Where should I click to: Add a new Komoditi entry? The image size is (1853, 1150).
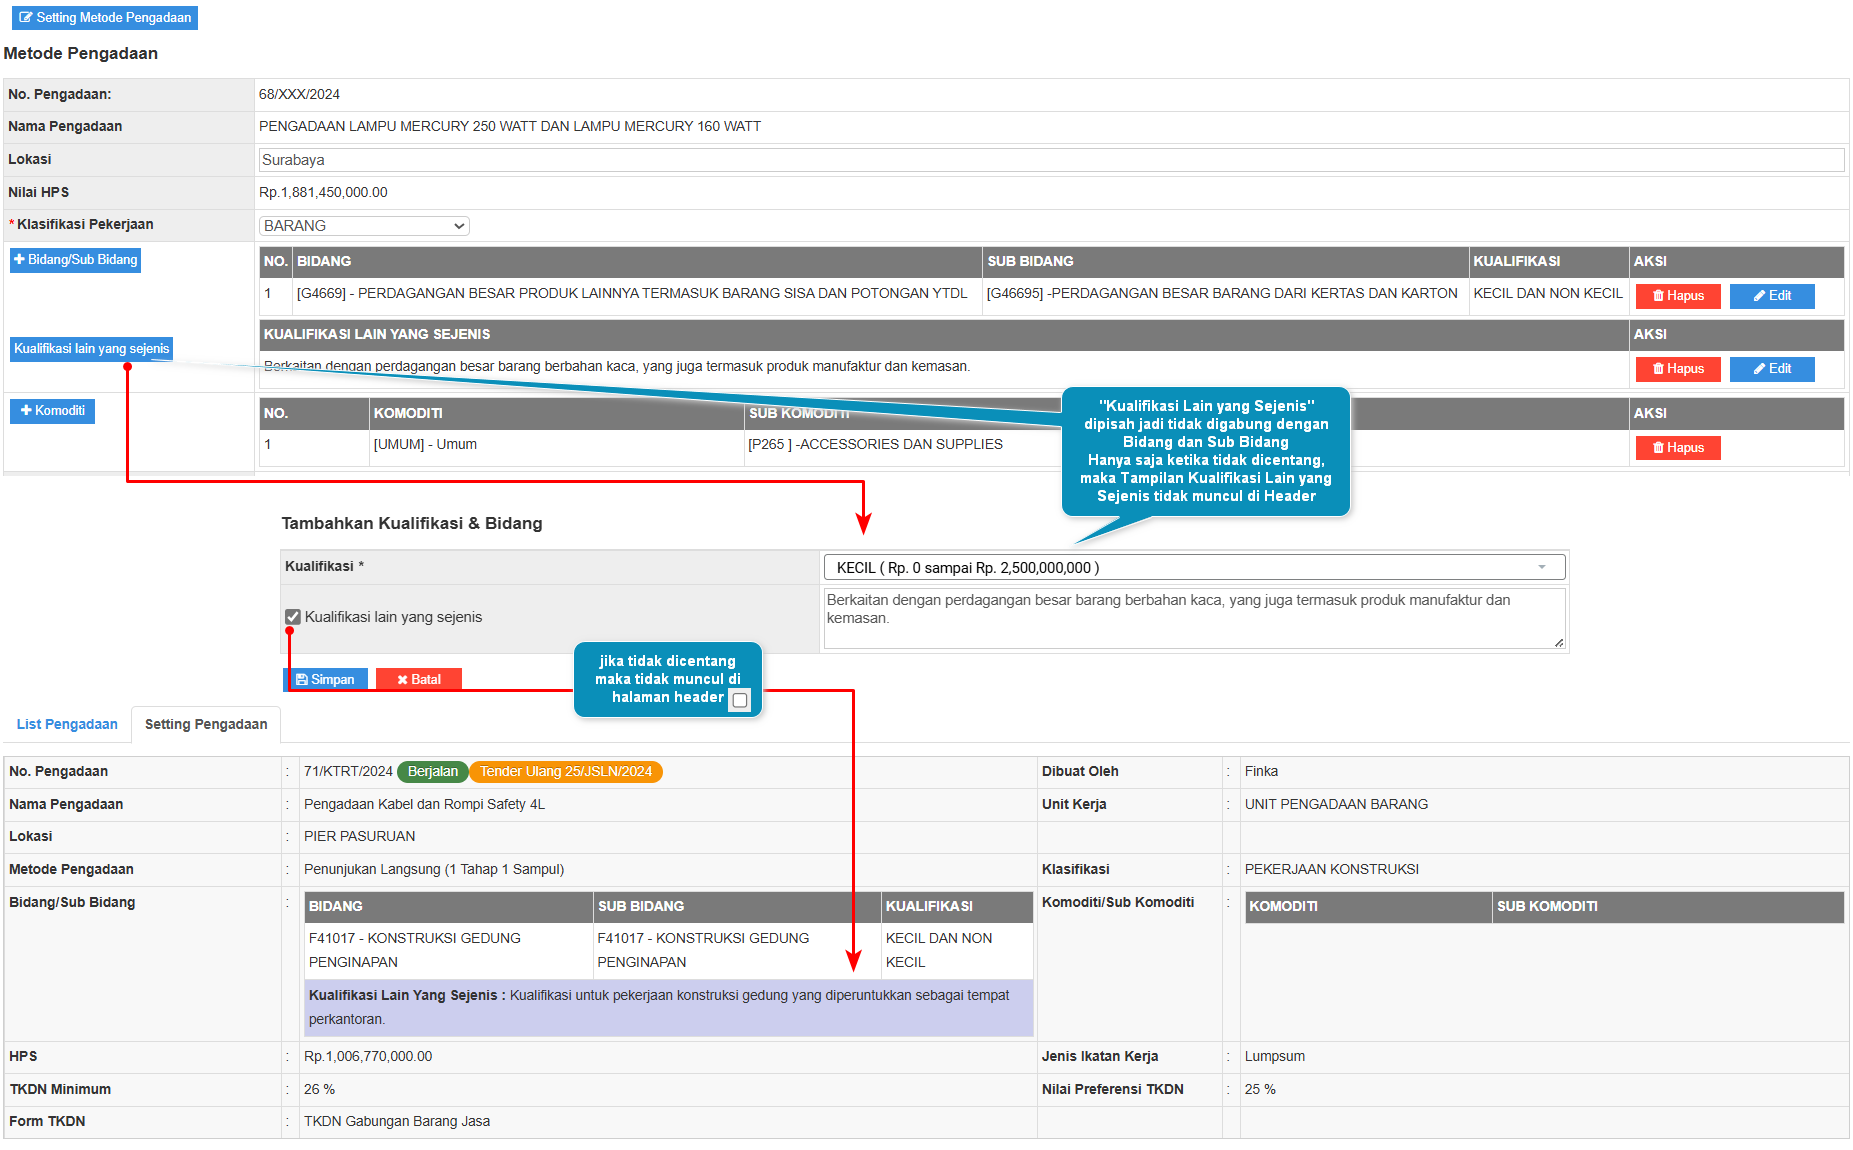pyautogui.click(x=52, y=411)
